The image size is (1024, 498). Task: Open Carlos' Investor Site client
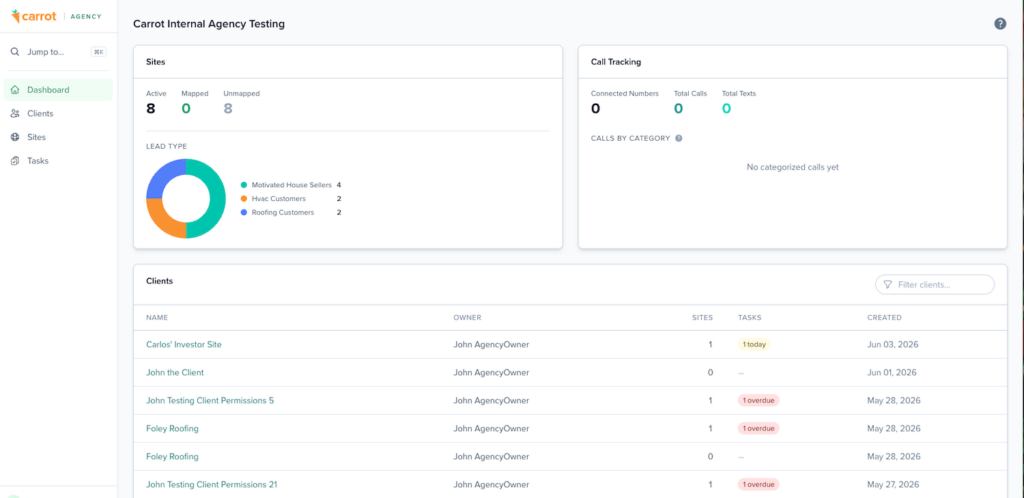coord(184,345)
